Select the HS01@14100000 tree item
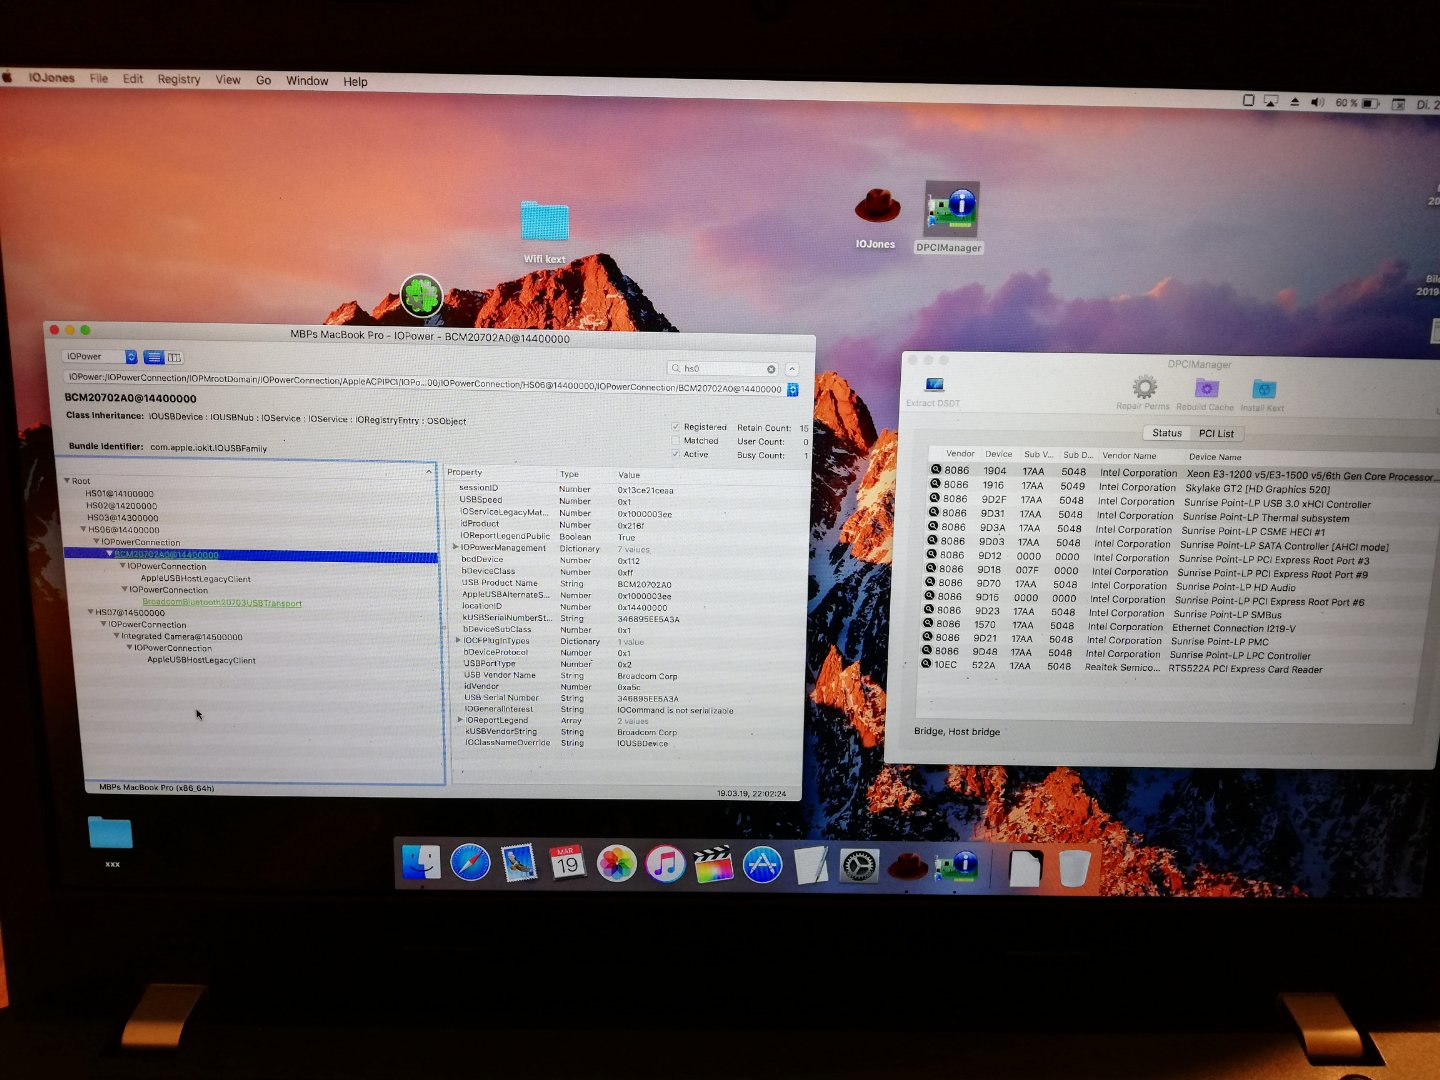 pyautogui.click(x=120, y=494)
